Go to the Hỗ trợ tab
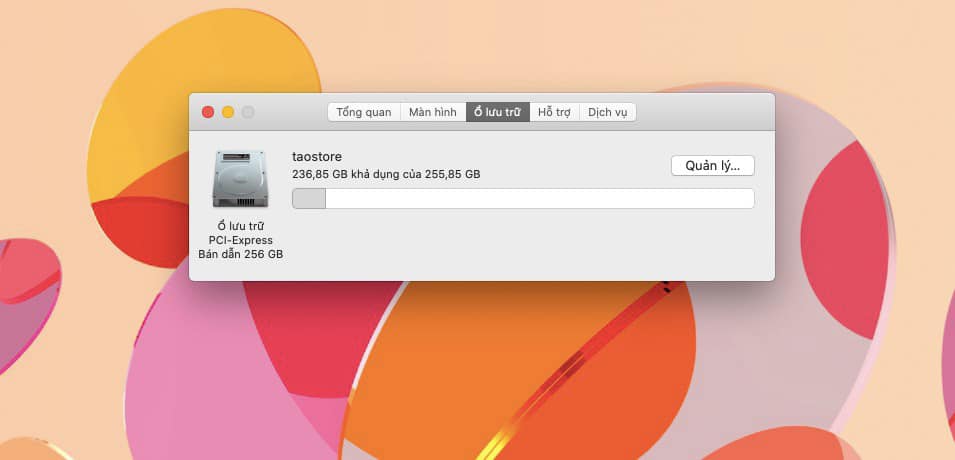 [554, 112]
